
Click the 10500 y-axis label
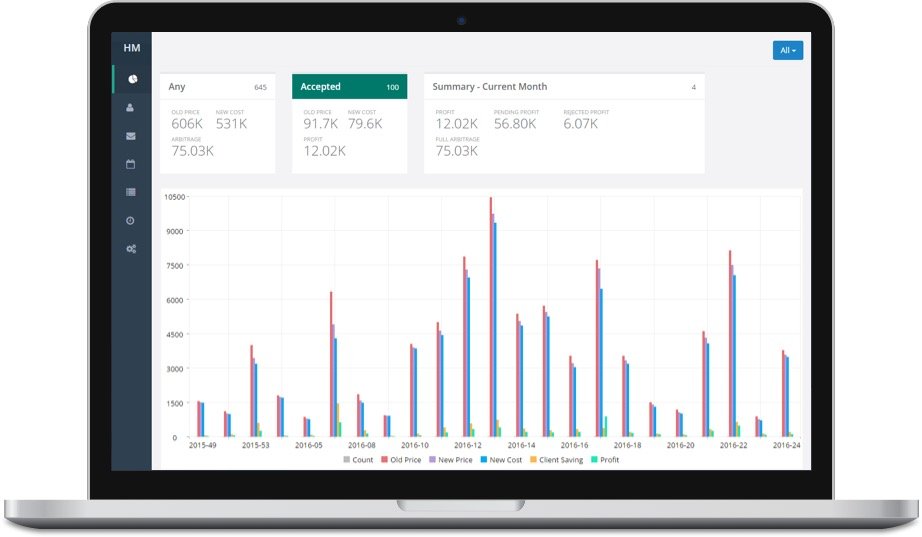(x=175, y=197)
